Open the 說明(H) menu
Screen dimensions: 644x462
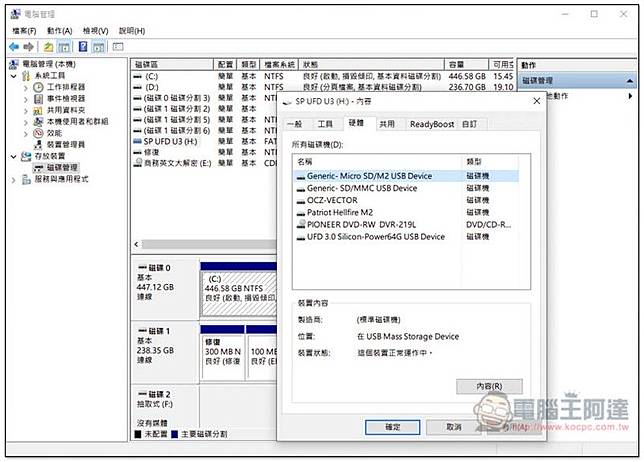click(x=132, y=31)
